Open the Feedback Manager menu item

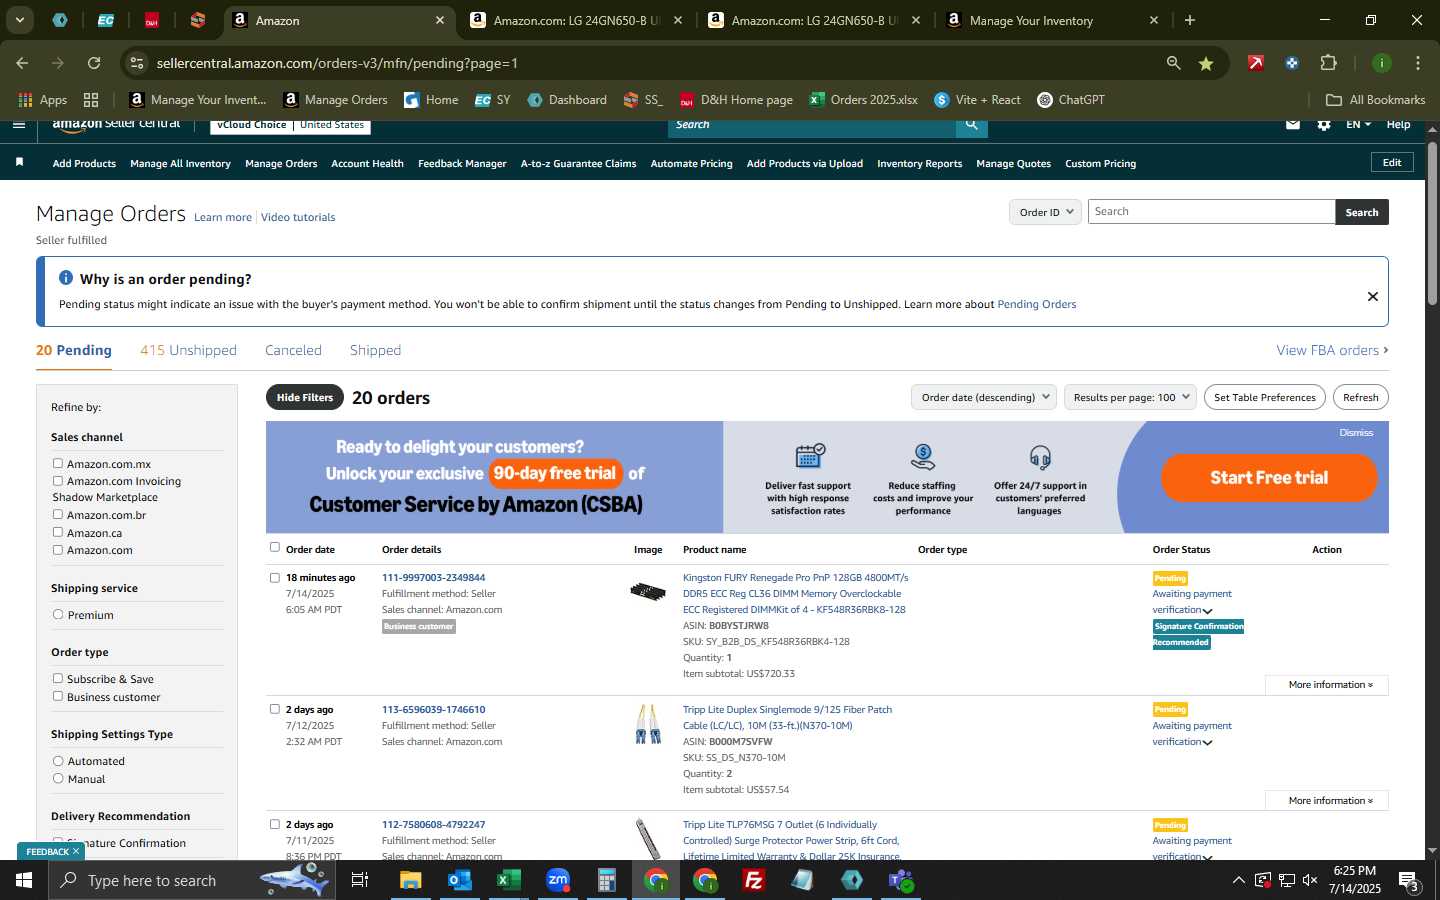click(462, 163)
